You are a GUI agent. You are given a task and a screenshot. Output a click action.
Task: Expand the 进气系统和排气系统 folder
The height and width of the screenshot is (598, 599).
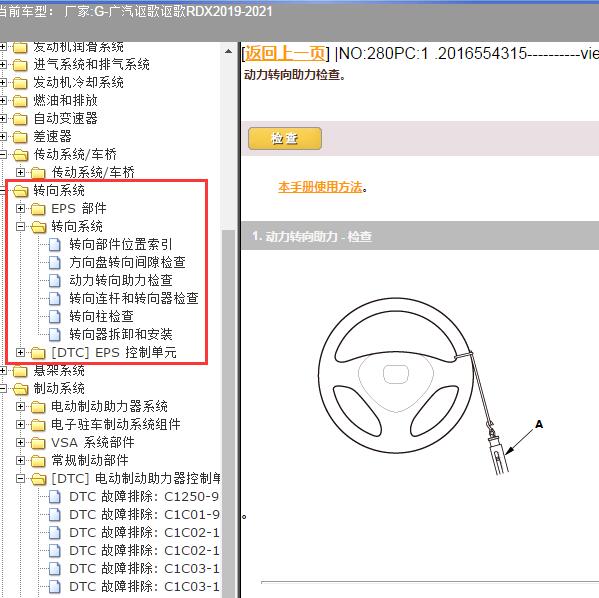click(3, 65)
